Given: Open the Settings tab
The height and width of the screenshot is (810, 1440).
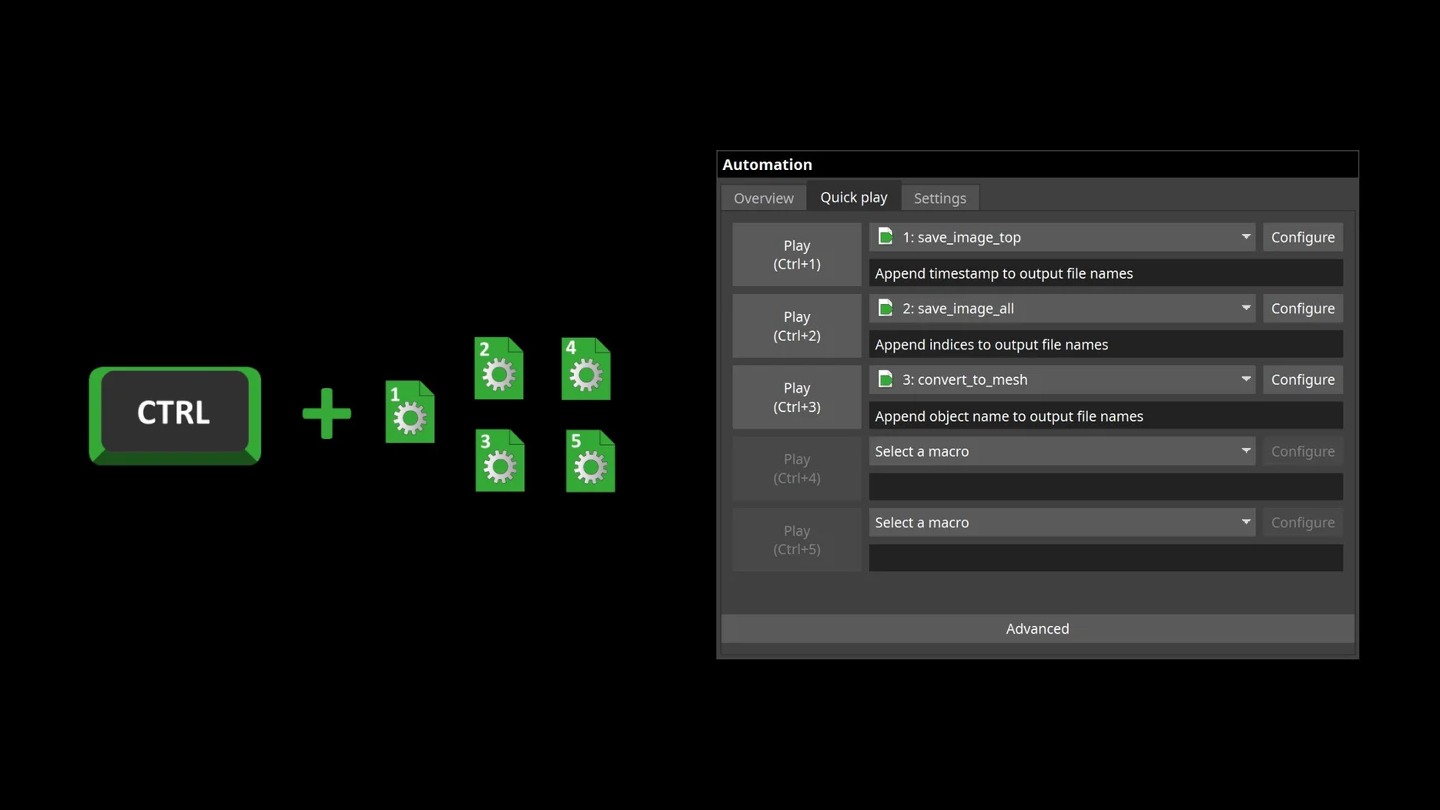Looking at the screenshot, I should click(x=940, y=198).
